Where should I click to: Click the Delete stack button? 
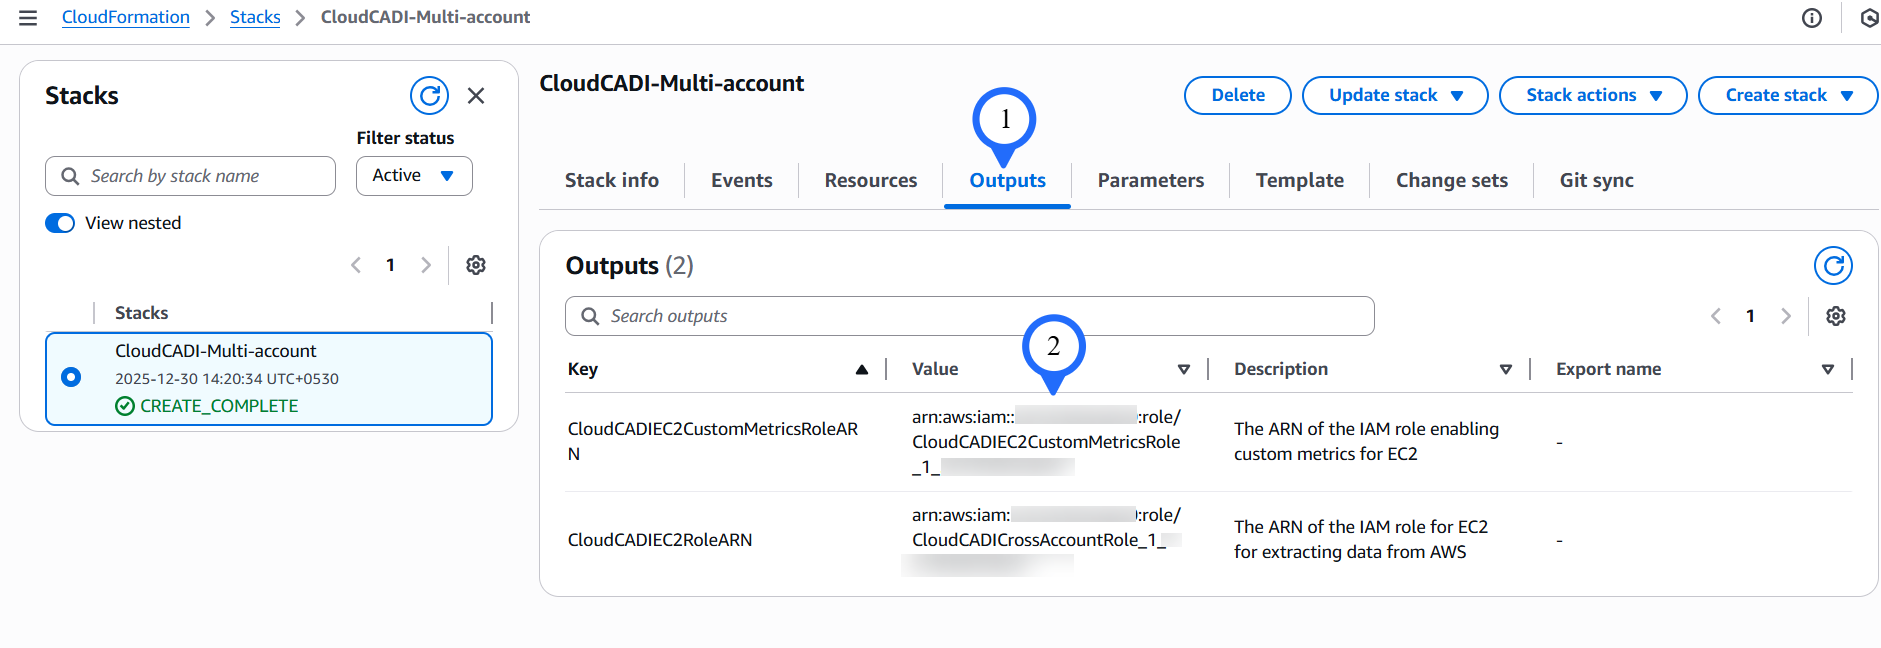1237,96
